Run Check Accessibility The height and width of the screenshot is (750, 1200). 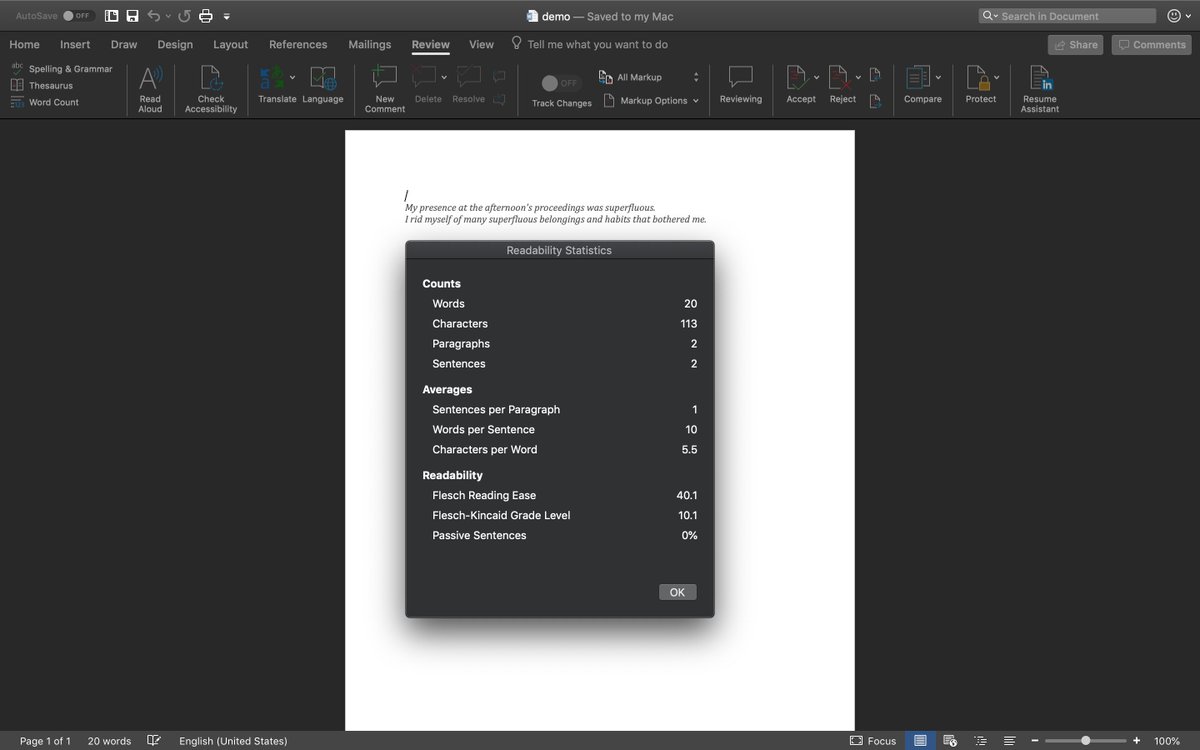click(211, 88)
